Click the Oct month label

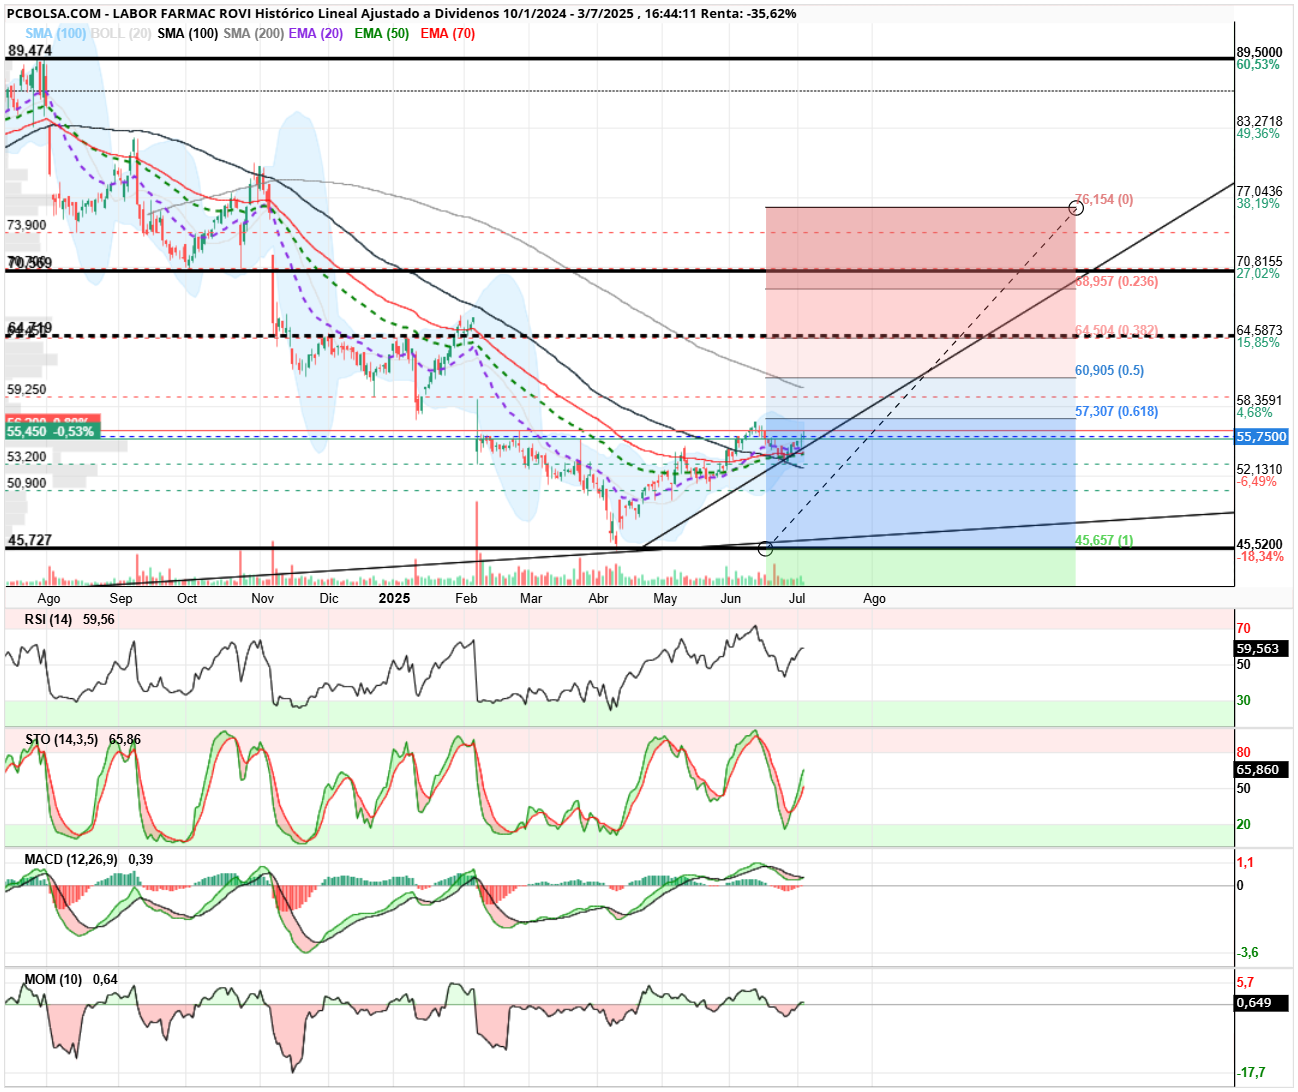click(187, 598)
